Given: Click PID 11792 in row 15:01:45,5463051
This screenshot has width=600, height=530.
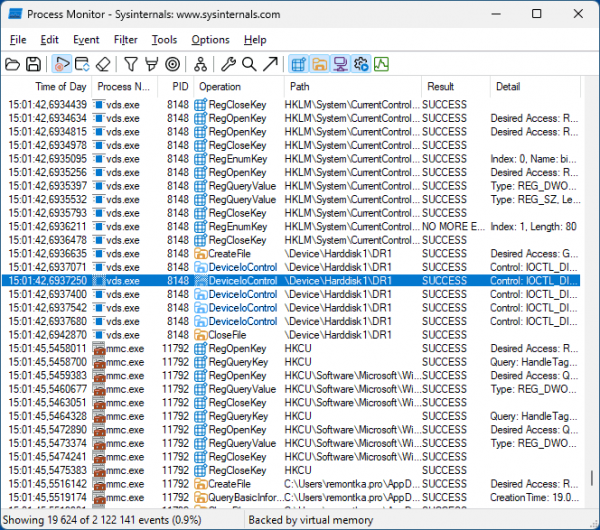Looking at the screenshot, I should (175, 403).
